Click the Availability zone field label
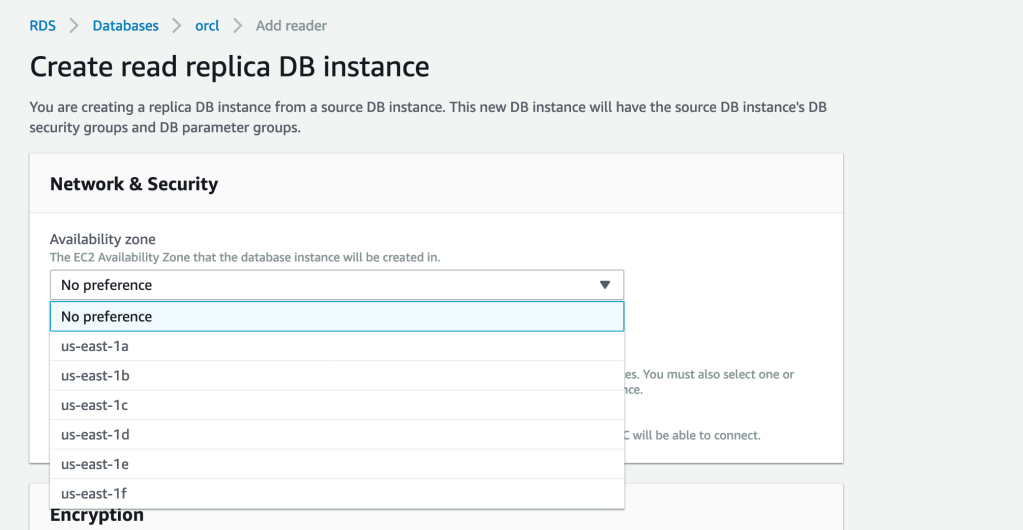The height and width of the screenshot is (530, 1023). tap(103, 240)
